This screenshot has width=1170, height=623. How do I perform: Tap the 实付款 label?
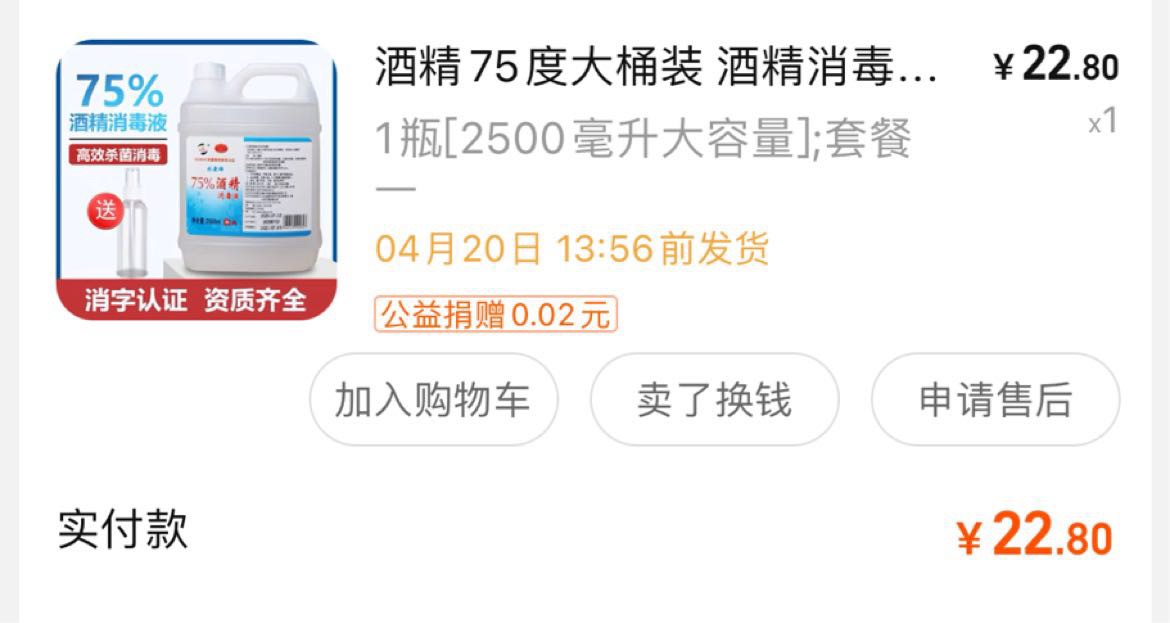pyautogui.click(x=123, y=529)
